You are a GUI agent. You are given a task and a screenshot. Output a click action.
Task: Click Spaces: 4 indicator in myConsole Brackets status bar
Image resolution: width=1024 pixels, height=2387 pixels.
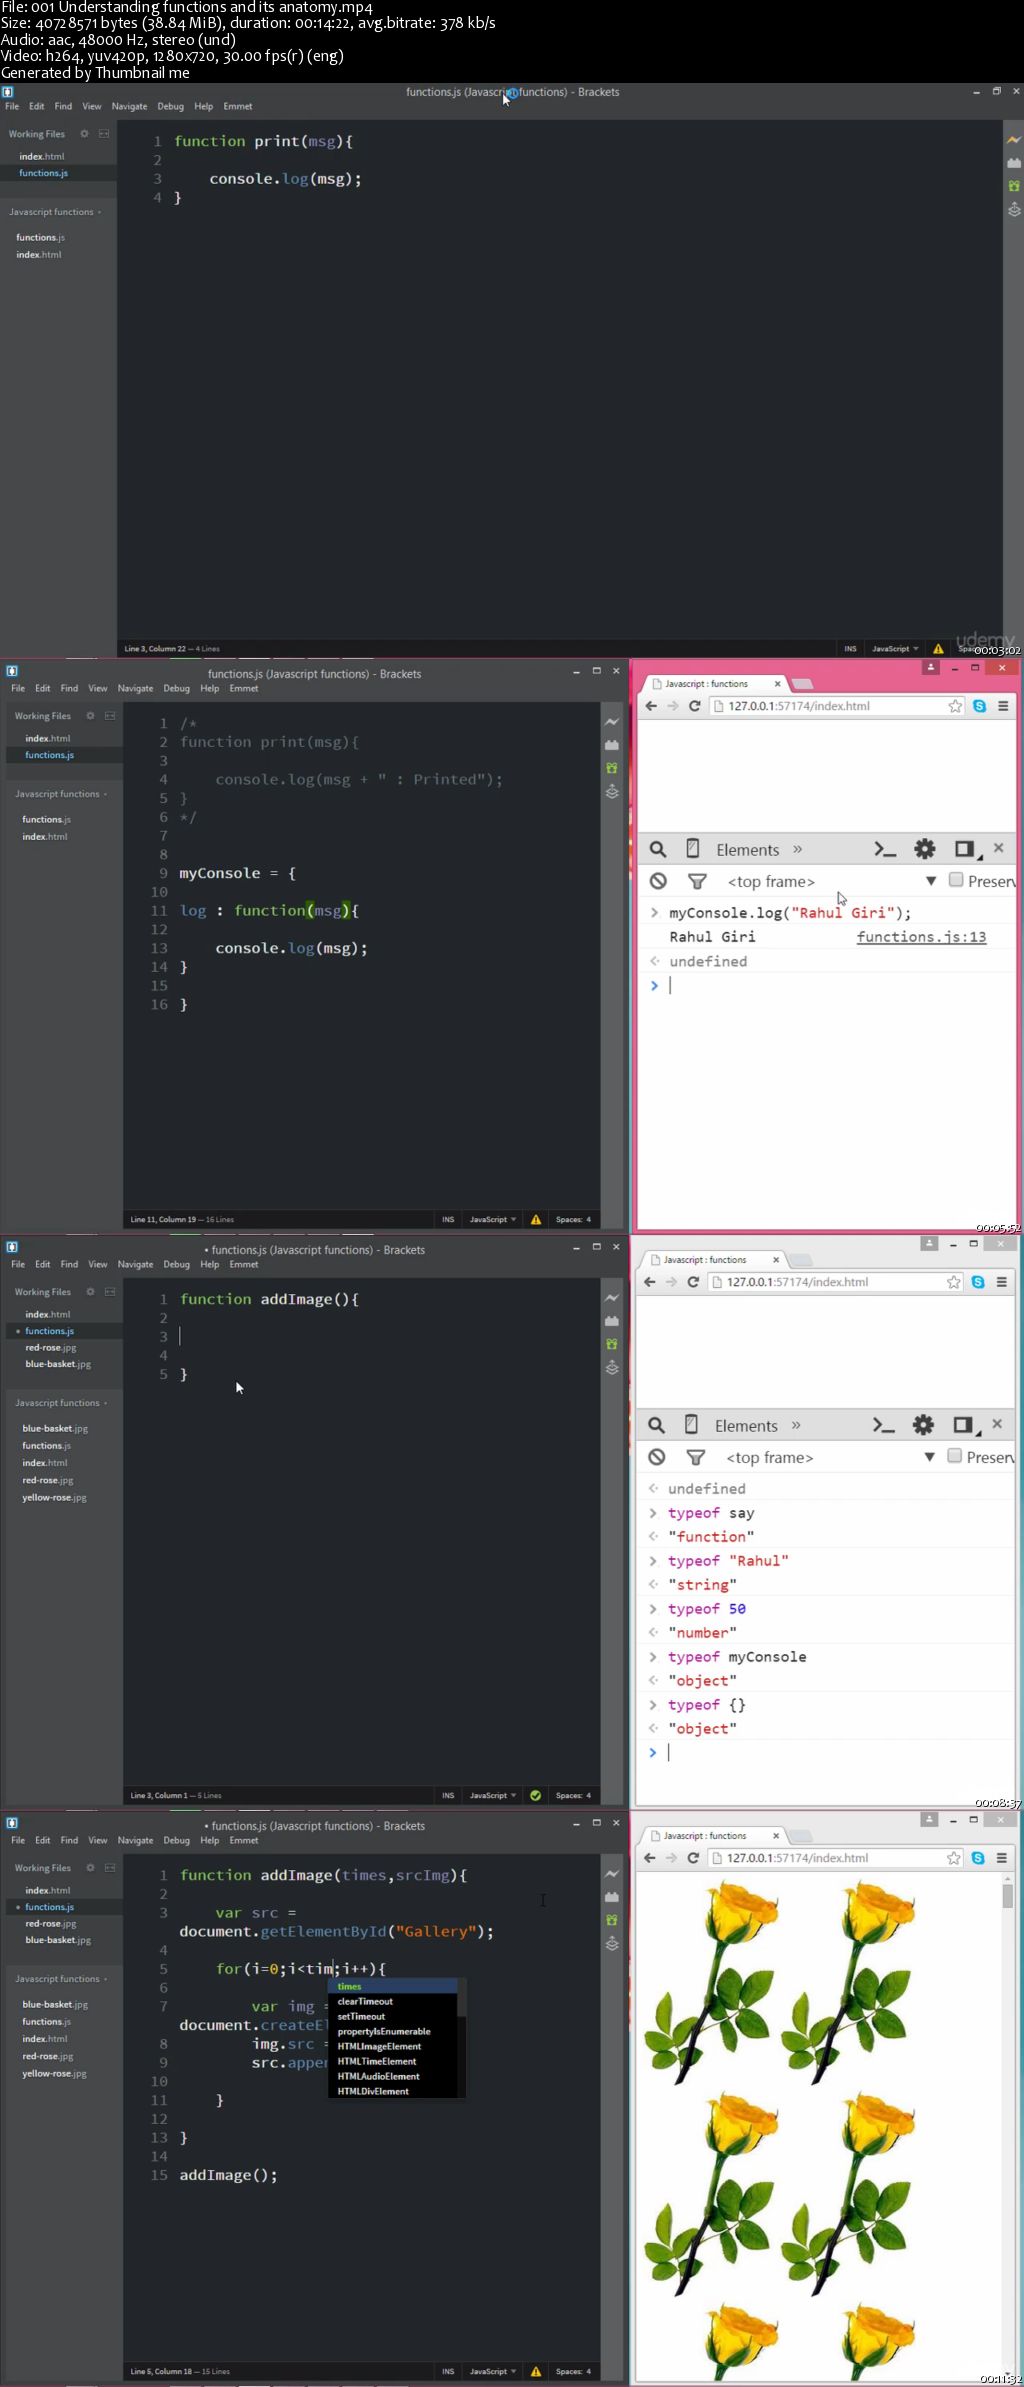point(574,1220)
